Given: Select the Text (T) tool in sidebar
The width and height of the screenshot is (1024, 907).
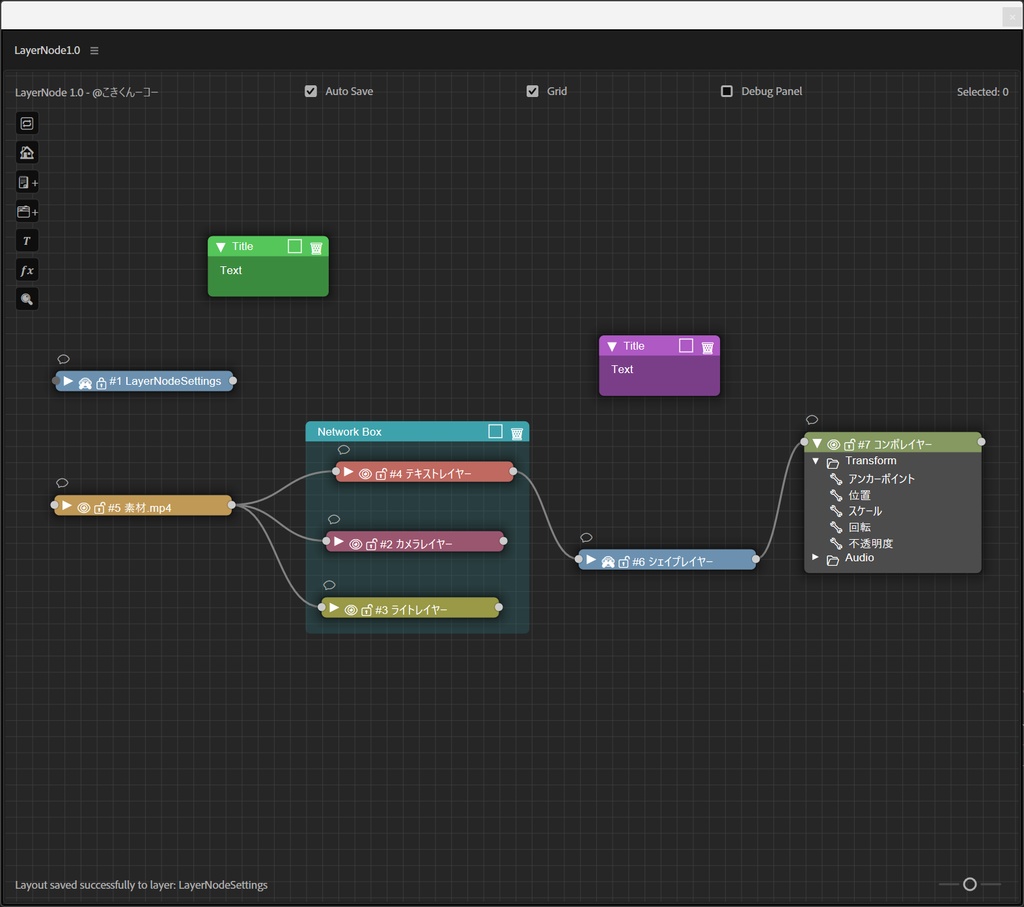Looking at the screenshot, I should 26,240.
